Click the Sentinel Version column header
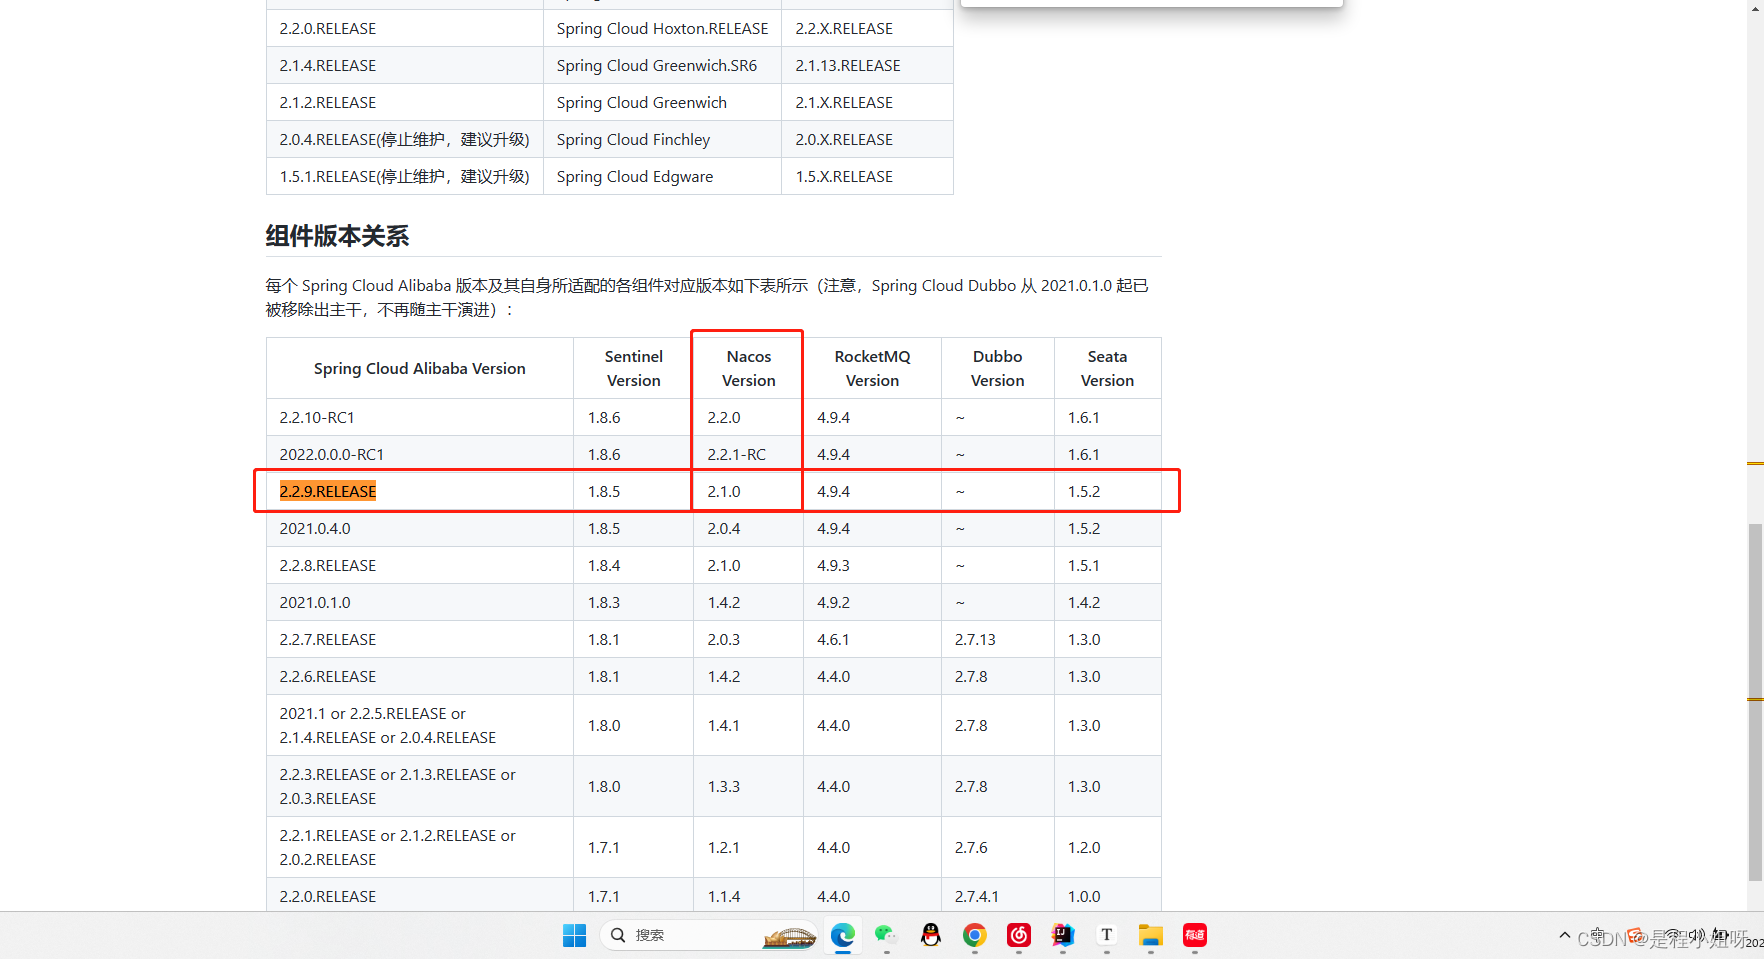Screen dimensions: 1764x959 [634, 368]
